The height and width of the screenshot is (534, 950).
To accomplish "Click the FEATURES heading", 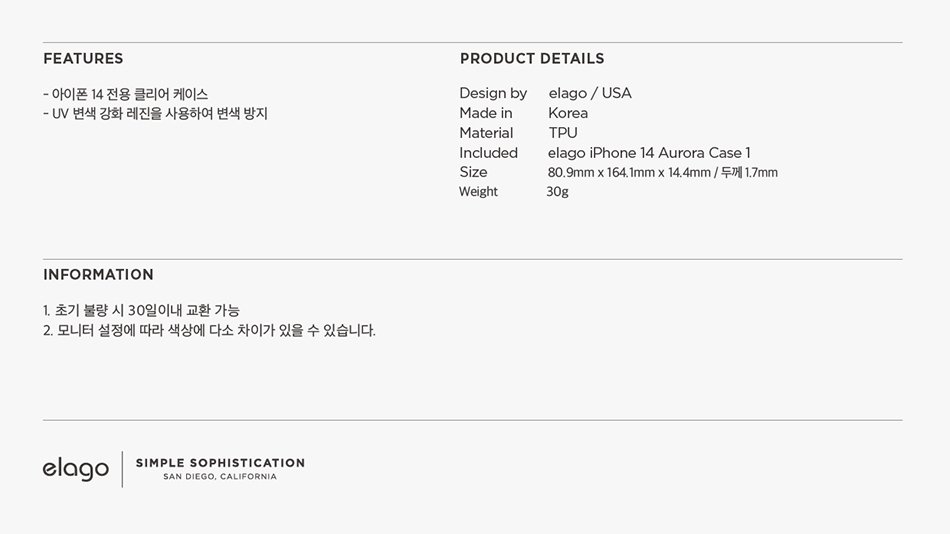I will 83,59.
